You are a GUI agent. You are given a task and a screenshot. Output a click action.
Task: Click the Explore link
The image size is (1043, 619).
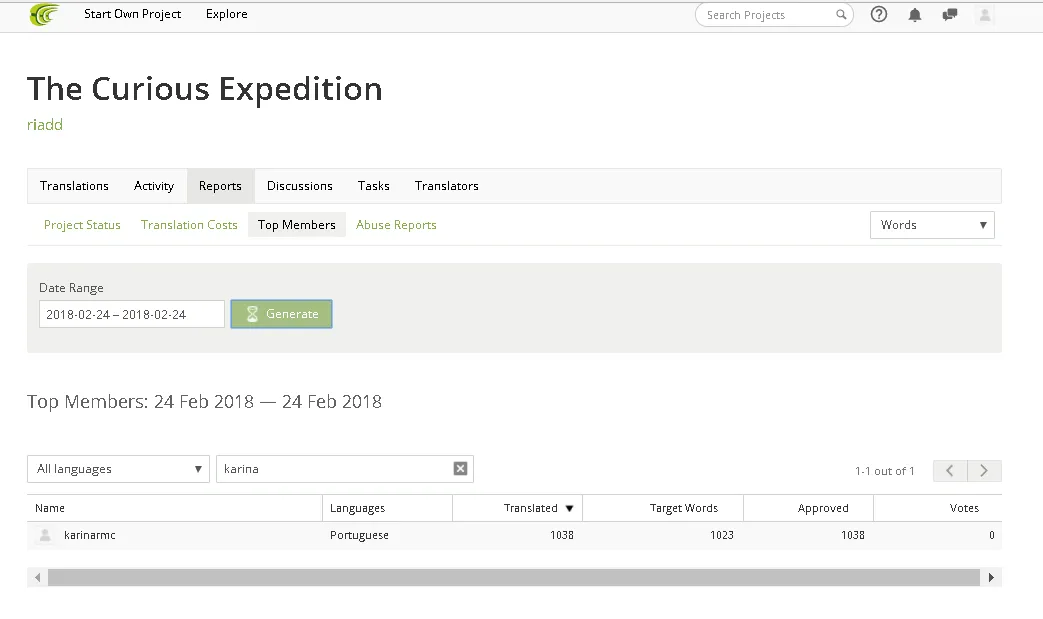pyautogui.click(x=227, y=14)
